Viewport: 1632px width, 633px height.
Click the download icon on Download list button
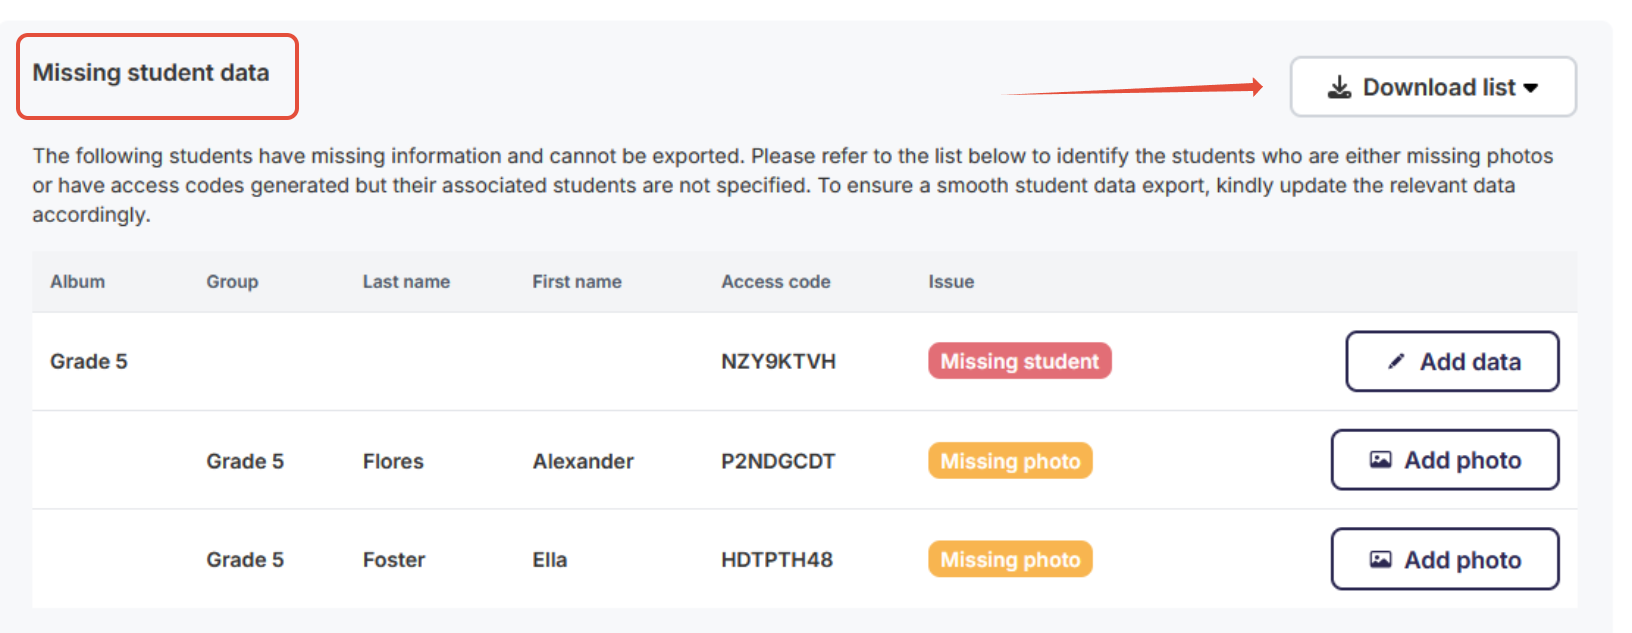1340,87
